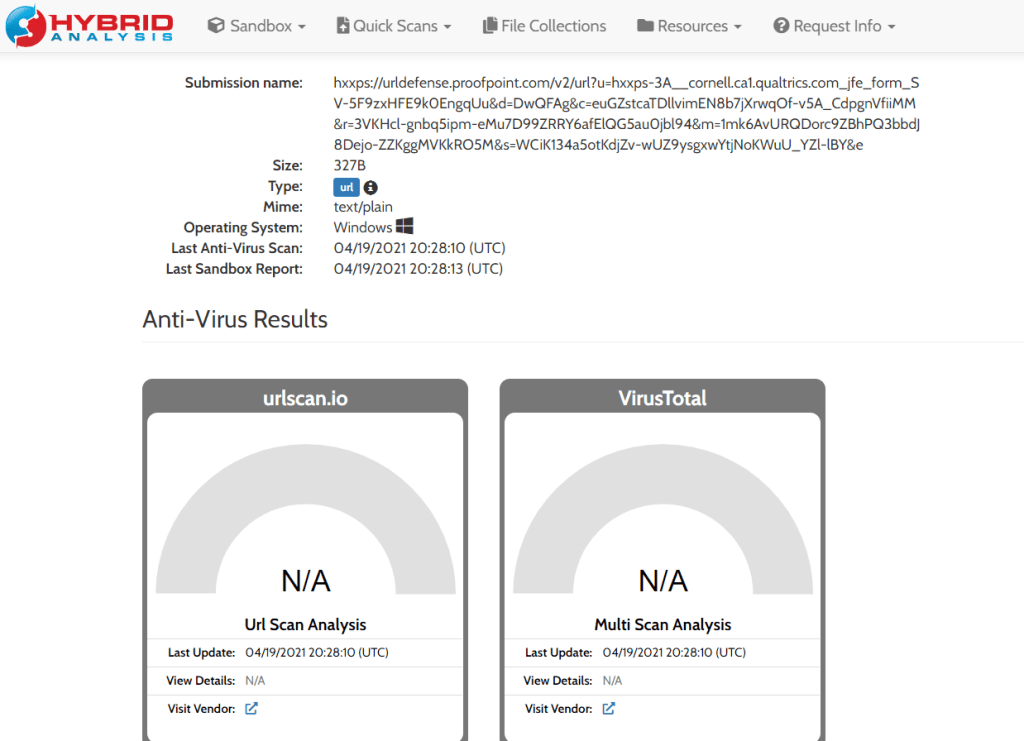Image resolution: width=1024 pixels, height=741 pixels.
Task: Click the caret arrow after Sandbox
Action: pos(302,27)
